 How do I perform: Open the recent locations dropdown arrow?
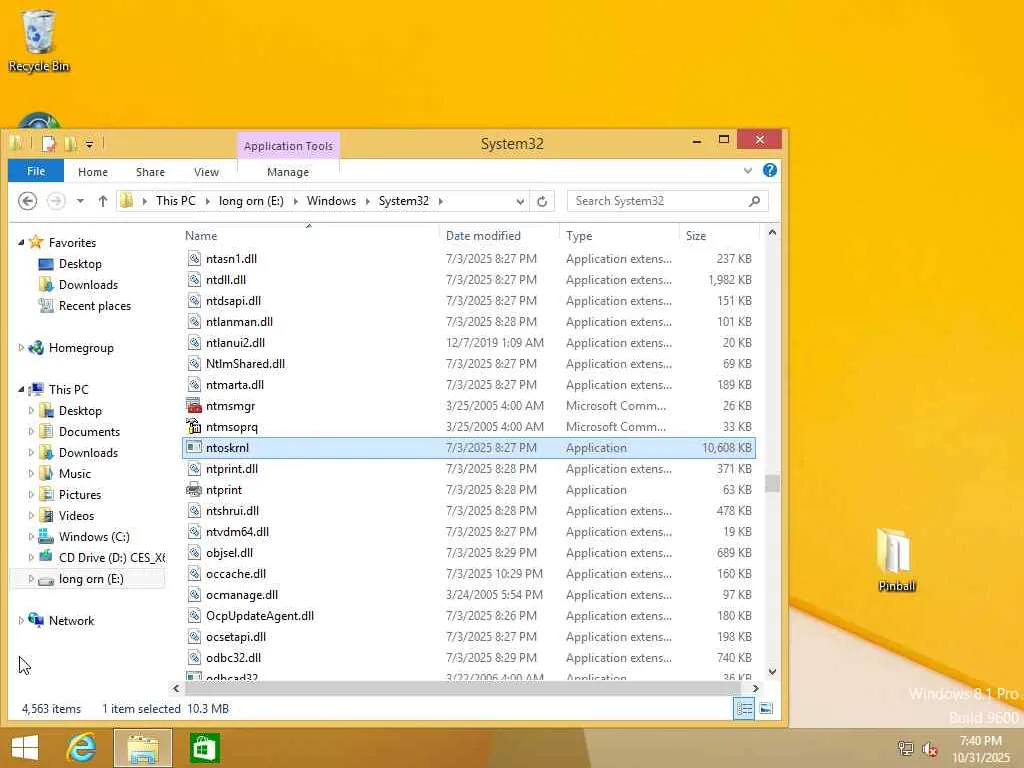[80, 201]
